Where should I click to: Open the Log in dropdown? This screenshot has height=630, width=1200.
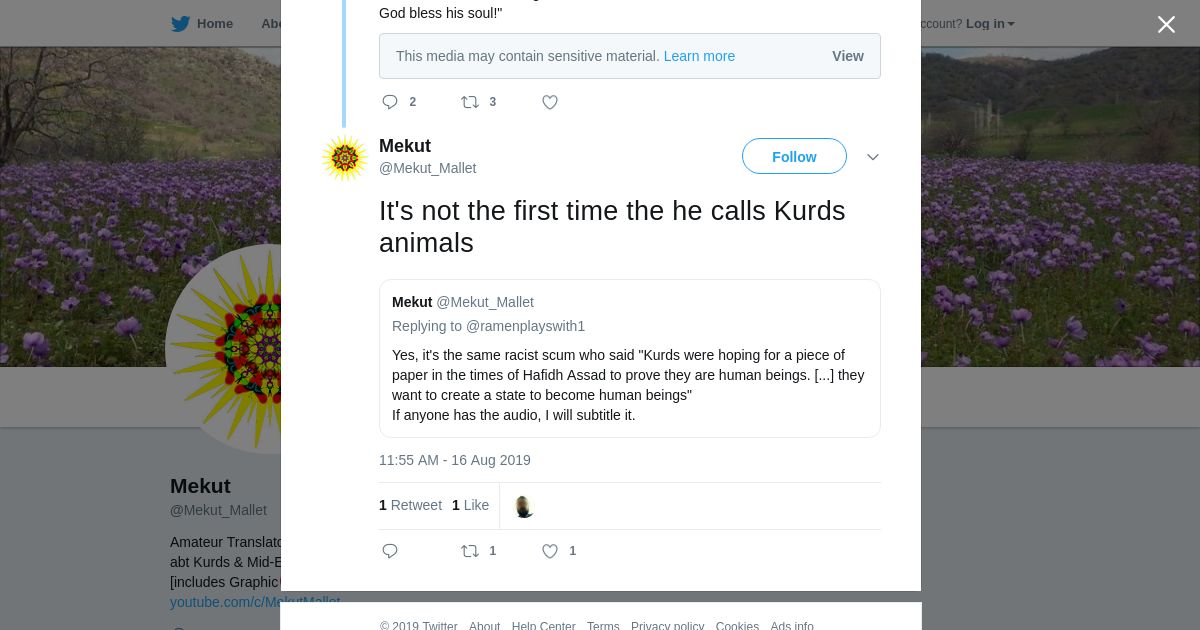(x=989, y=24)
